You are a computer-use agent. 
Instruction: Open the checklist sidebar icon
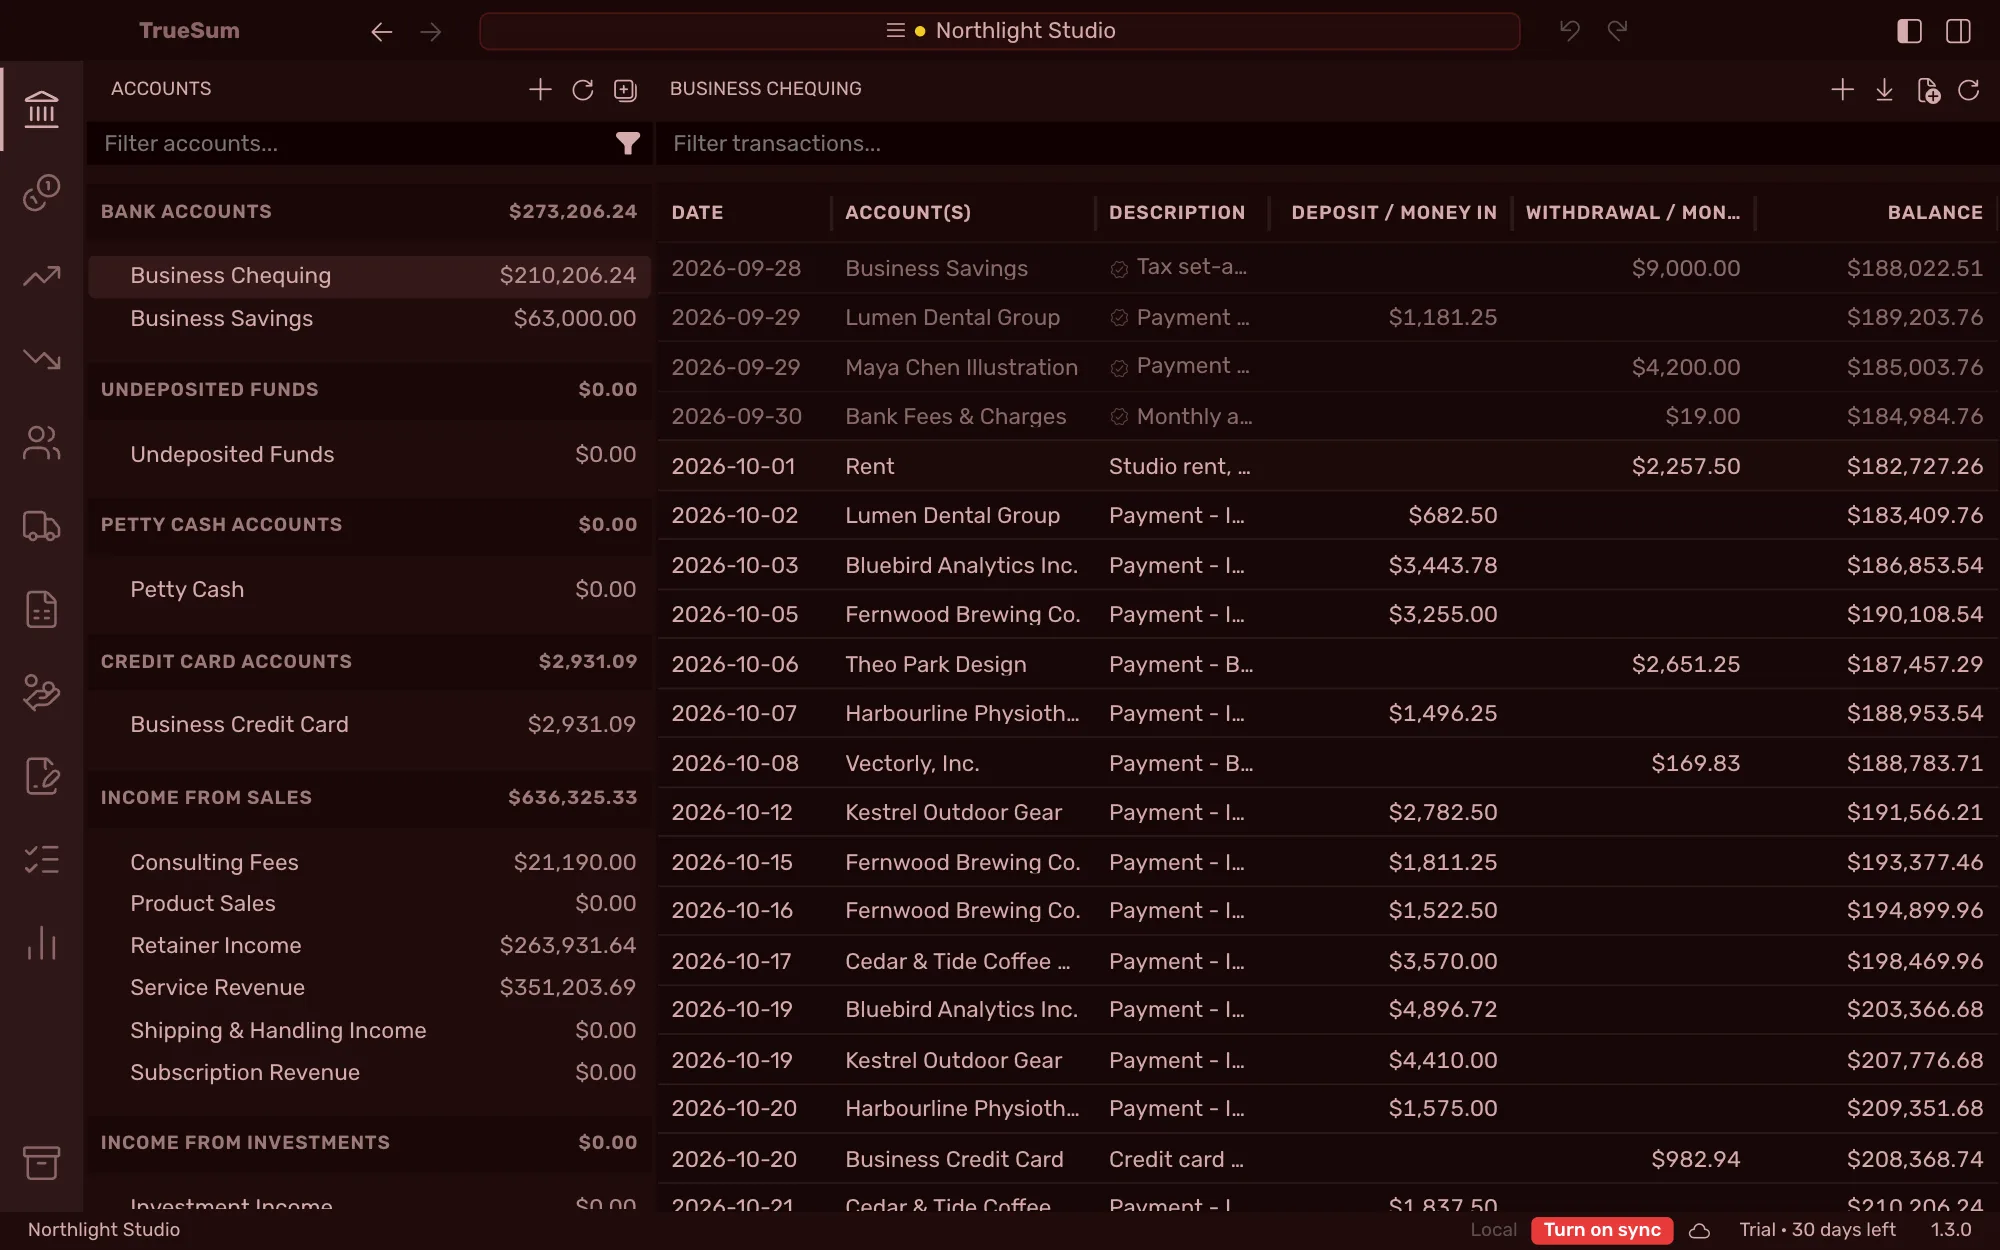pos(41,859)
